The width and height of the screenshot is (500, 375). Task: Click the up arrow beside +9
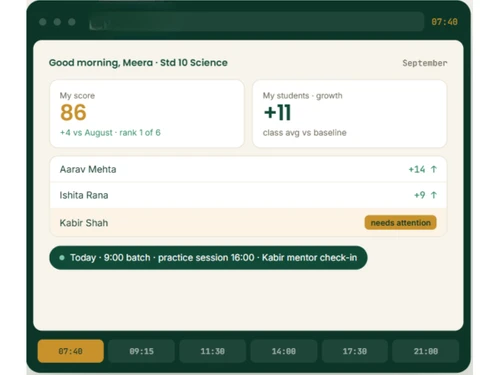[433, 195]
